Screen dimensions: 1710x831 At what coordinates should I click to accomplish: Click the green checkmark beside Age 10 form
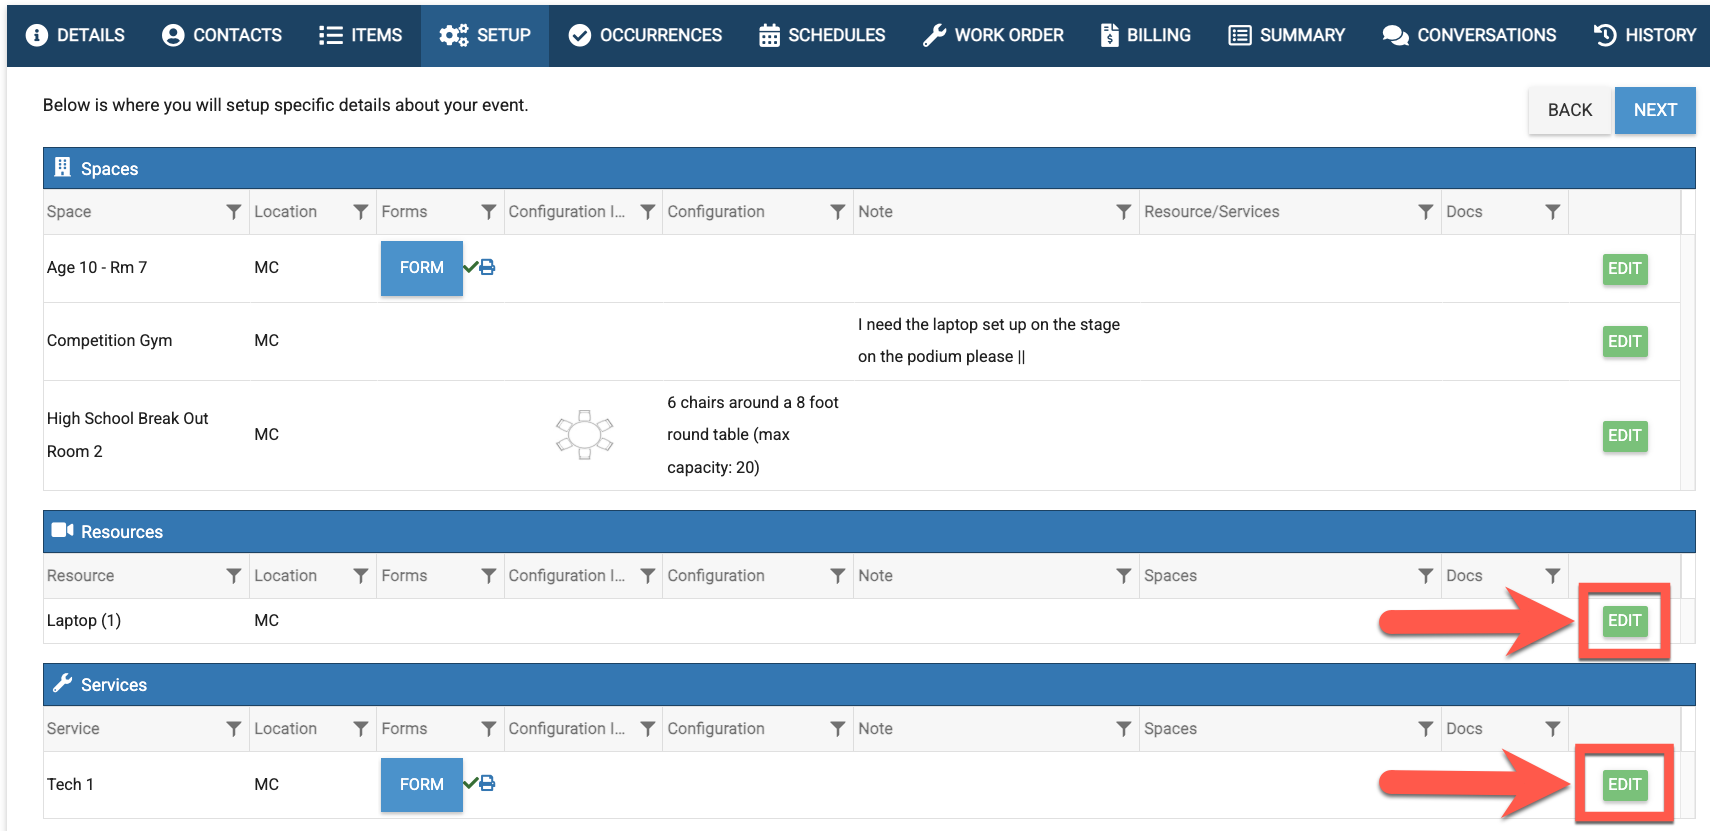[470, 267]
